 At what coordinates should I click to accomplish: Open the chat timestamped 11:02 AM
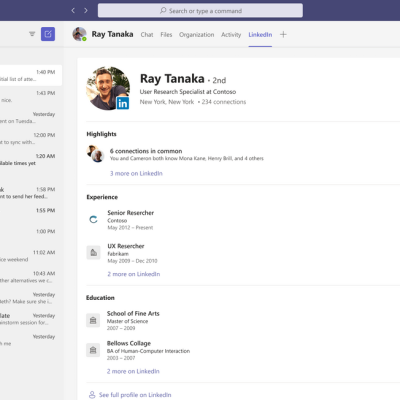pyautogui.click(x=31, y=256)
